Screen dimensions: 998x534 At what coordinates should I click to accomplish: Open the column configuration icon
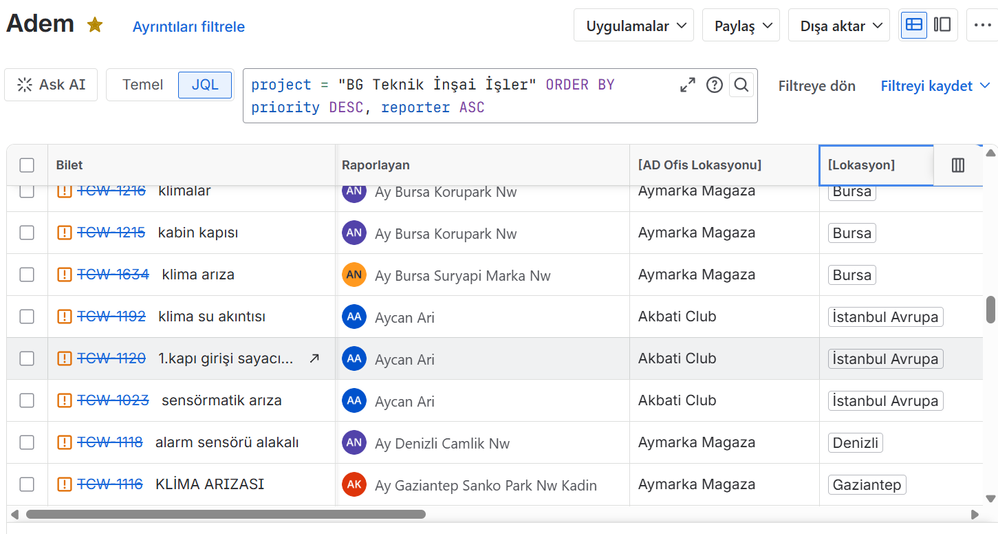(x=958, y=165)
